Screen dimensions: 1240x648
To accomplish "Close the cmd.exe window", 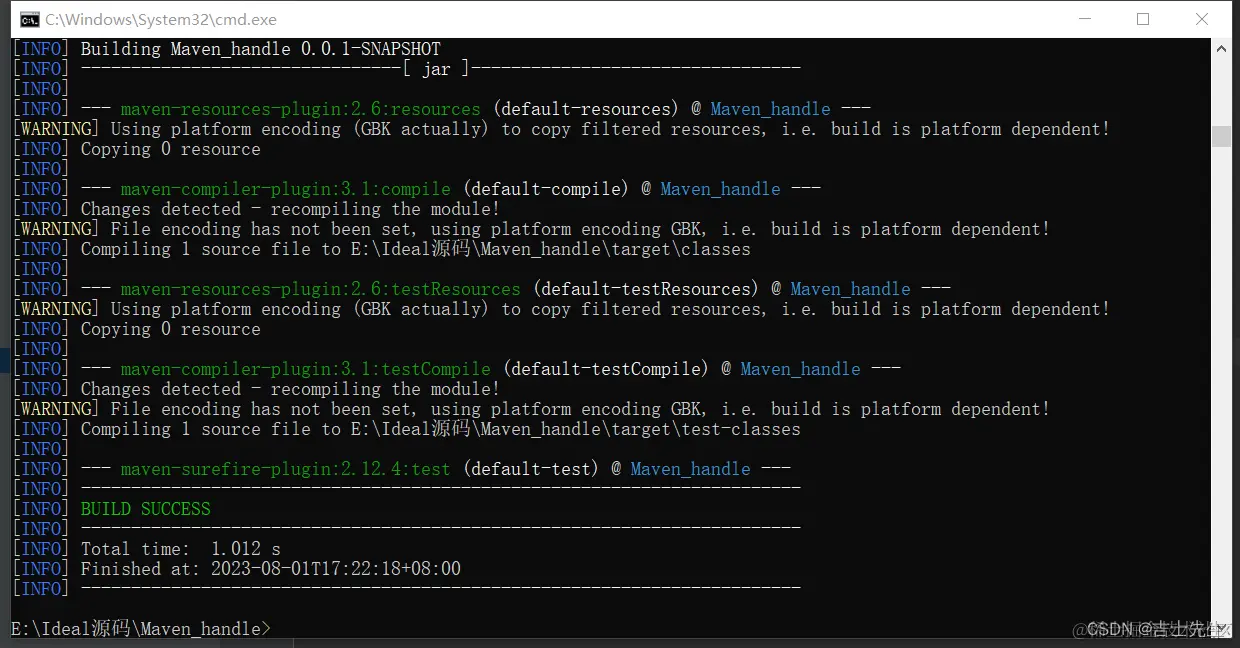I will [x=1202, y=19].
